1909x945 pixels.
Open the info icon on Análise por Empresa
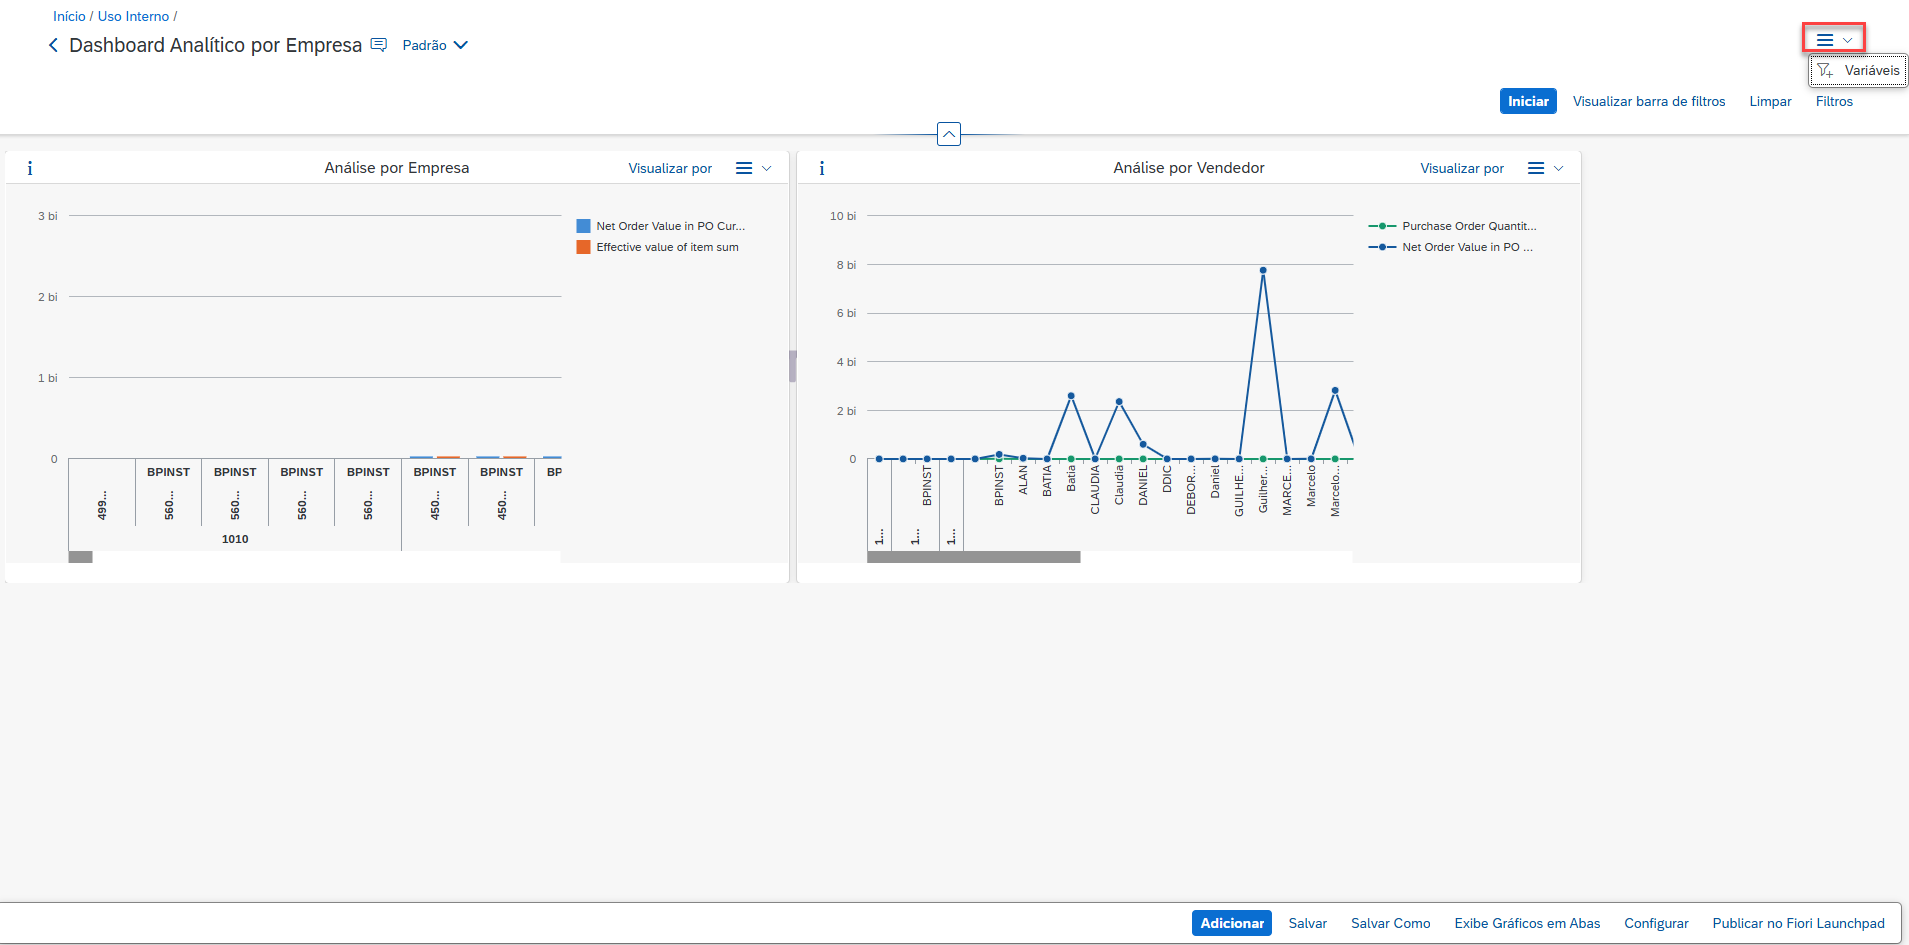30,168
